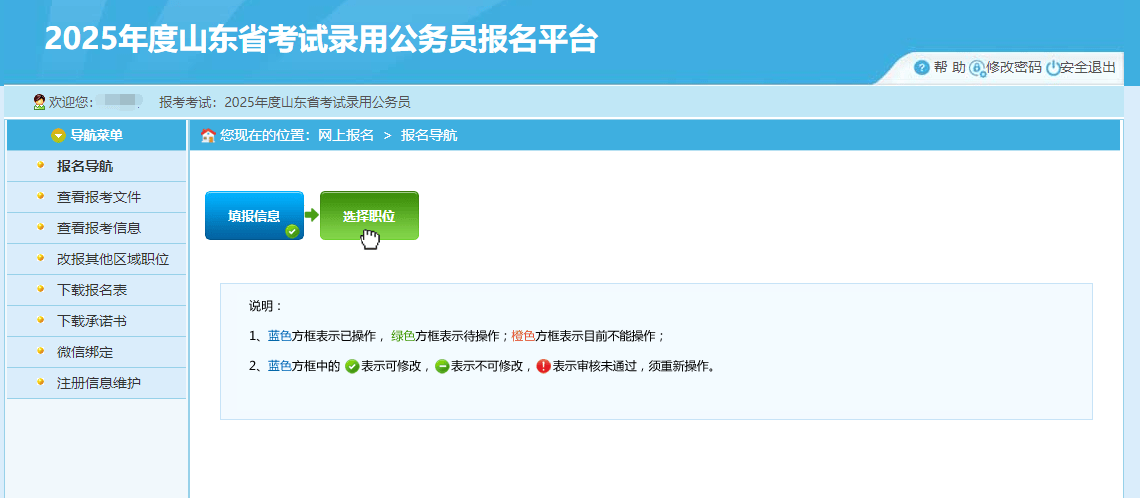Open the 修改密码 link
The image size is (1140, 498).
tap(1013, 68)
